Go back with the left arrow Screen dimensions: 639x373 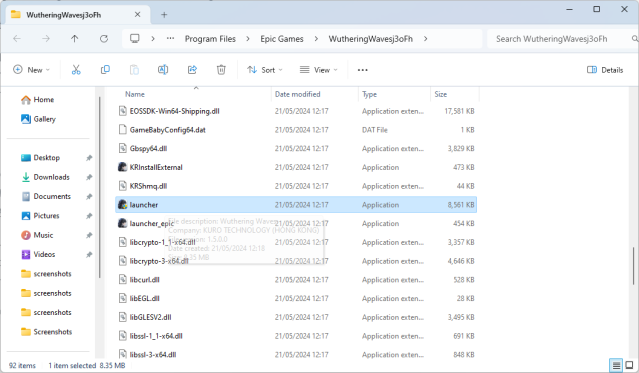17,39
